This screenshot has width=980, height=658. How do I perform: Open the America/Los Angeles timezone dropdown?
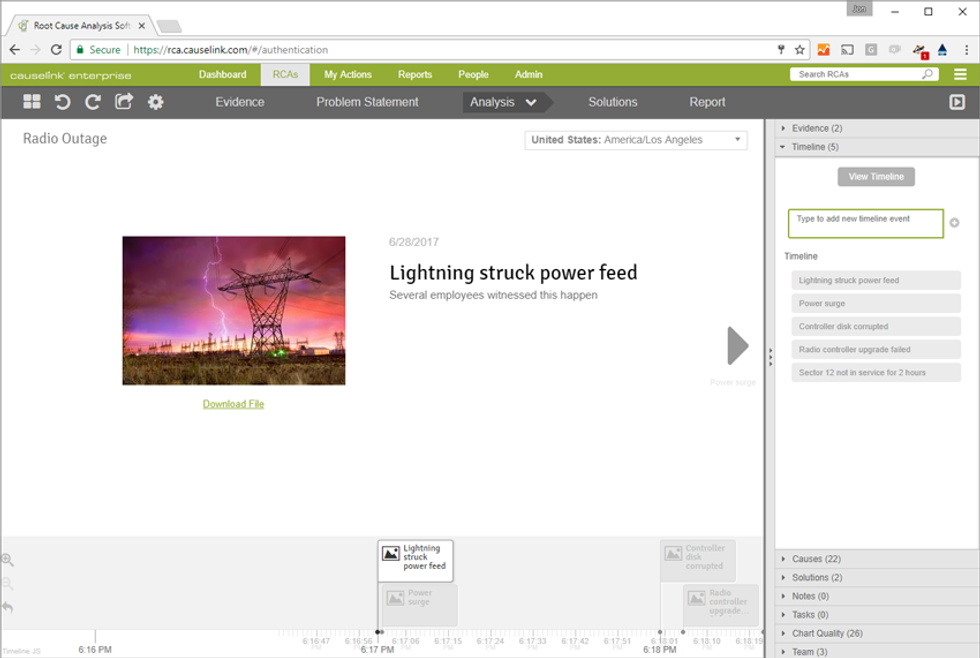(636, 140)
